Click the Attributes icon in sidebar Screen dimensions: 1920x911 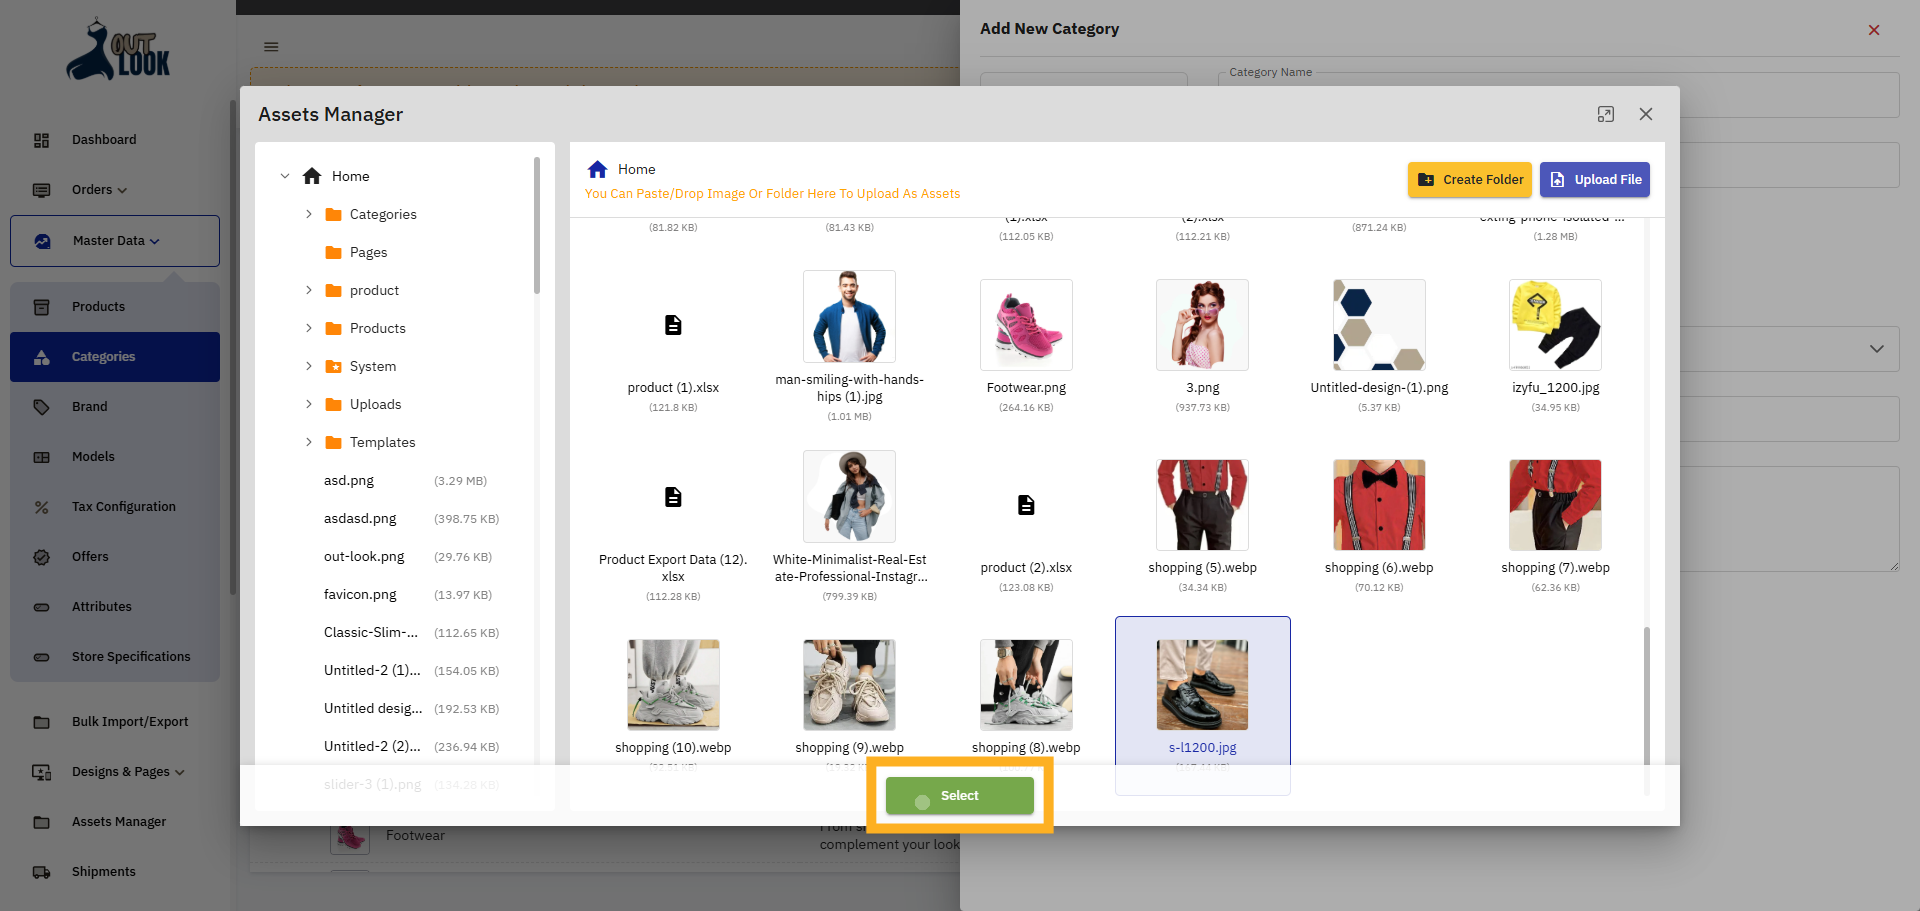42,607
